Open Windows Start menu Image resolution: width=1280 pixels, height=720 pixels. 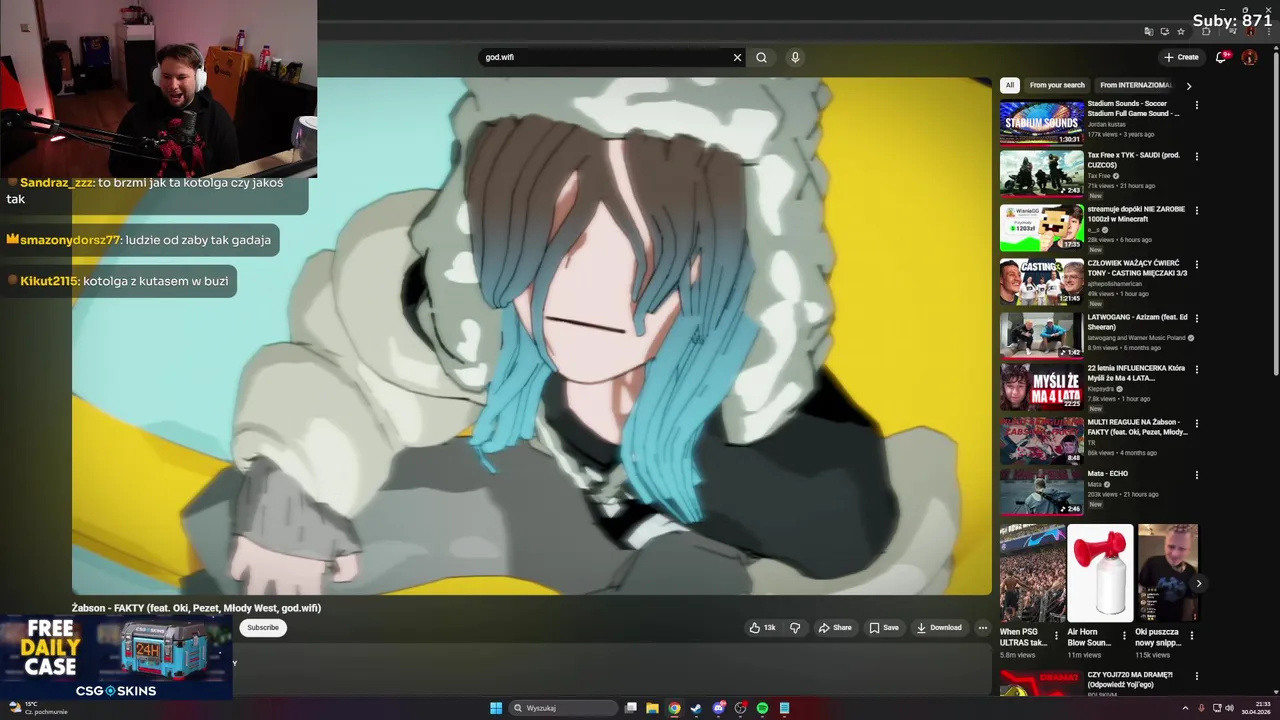click(x=496, y=708)
